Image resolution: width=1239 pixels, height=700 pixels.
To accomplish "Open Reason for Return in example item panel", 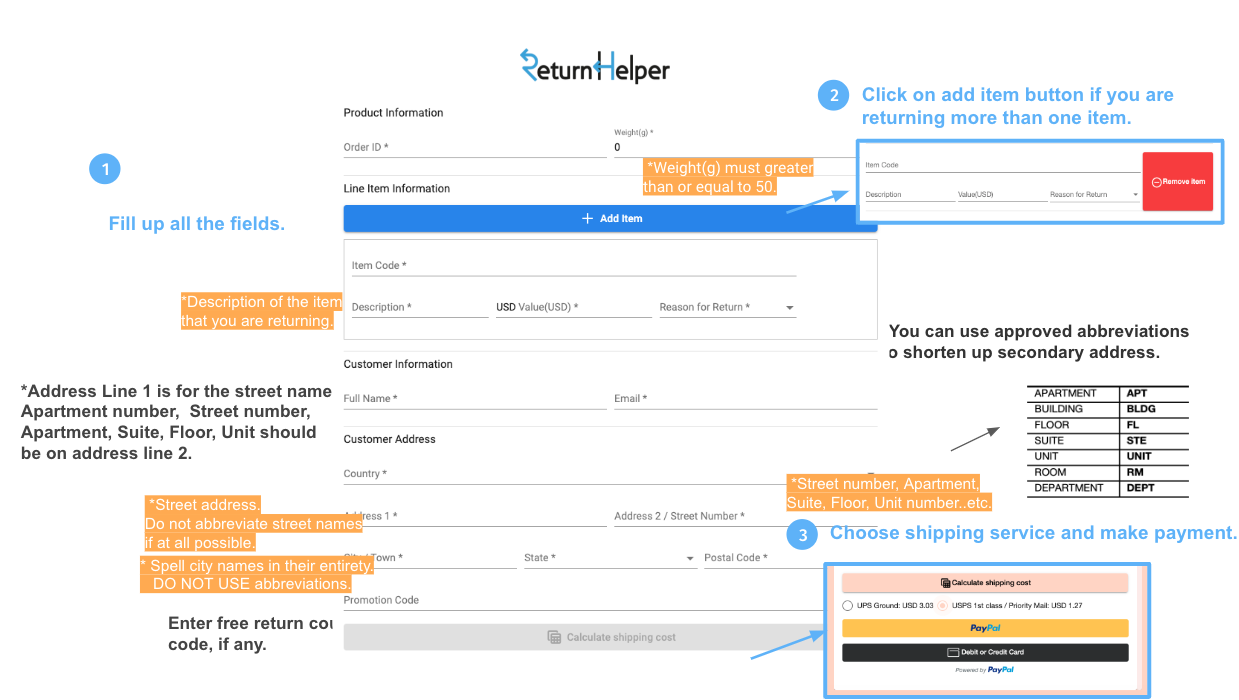I will (1136, 195).
